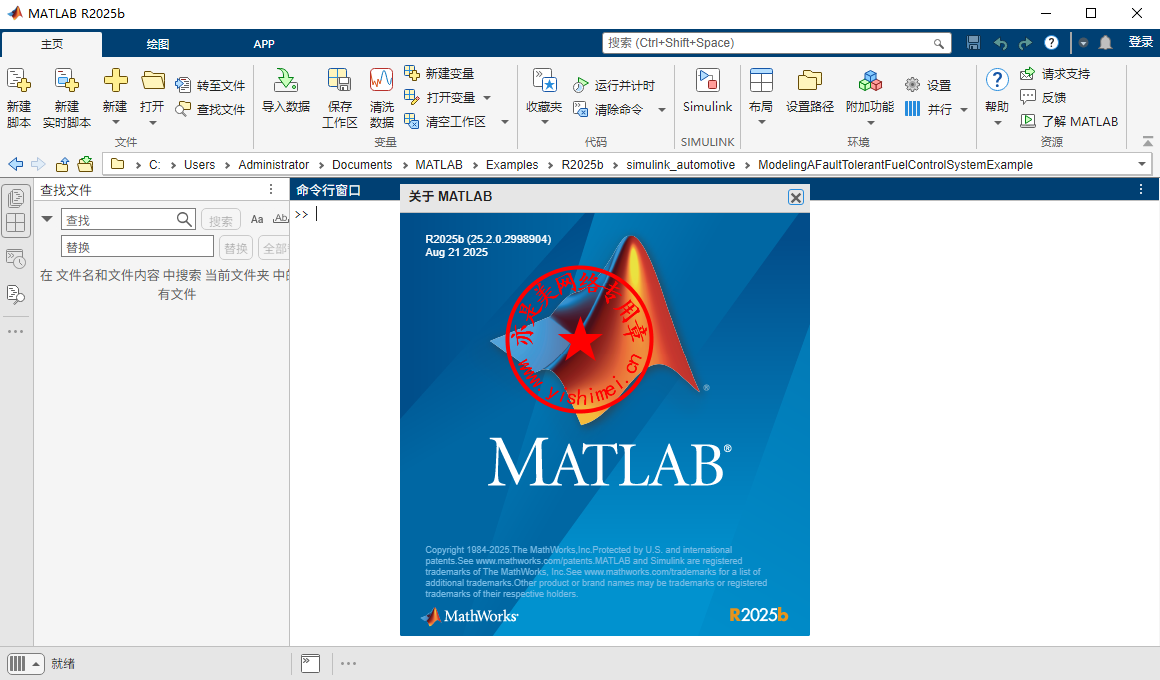Click the Save Workspace (保存工作区) icon
This screenshot has width=1160, height=680.
[x=339, y=97]
